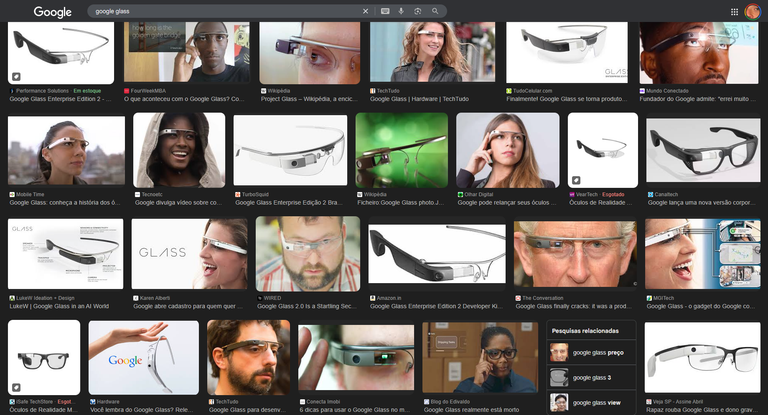
Task: Open The Conversation 'Google Glass finally cracks' link
Action: tap(574, 306)
